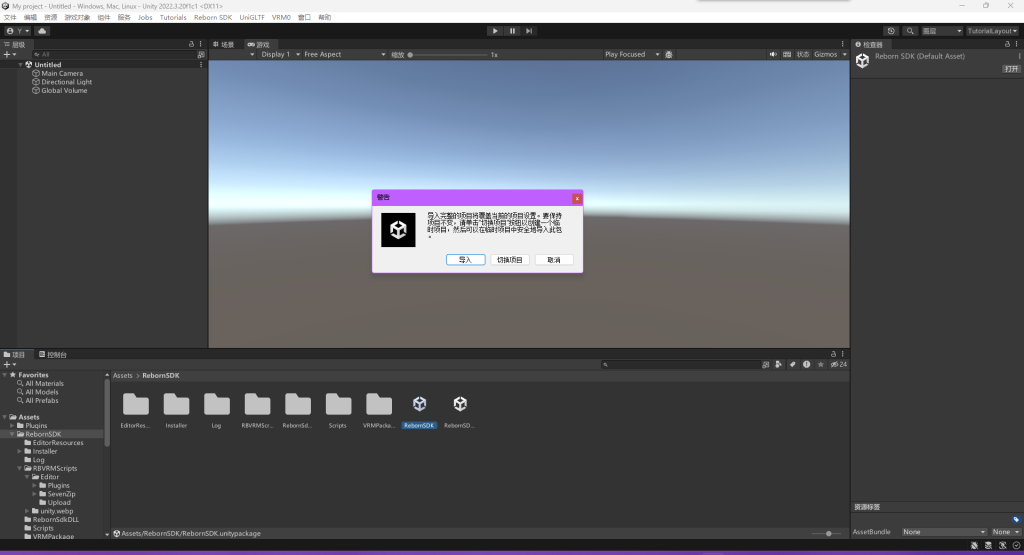Switch to the 控制台 console tab
Screen dimensions: 1024x555
tap(53, 354)
